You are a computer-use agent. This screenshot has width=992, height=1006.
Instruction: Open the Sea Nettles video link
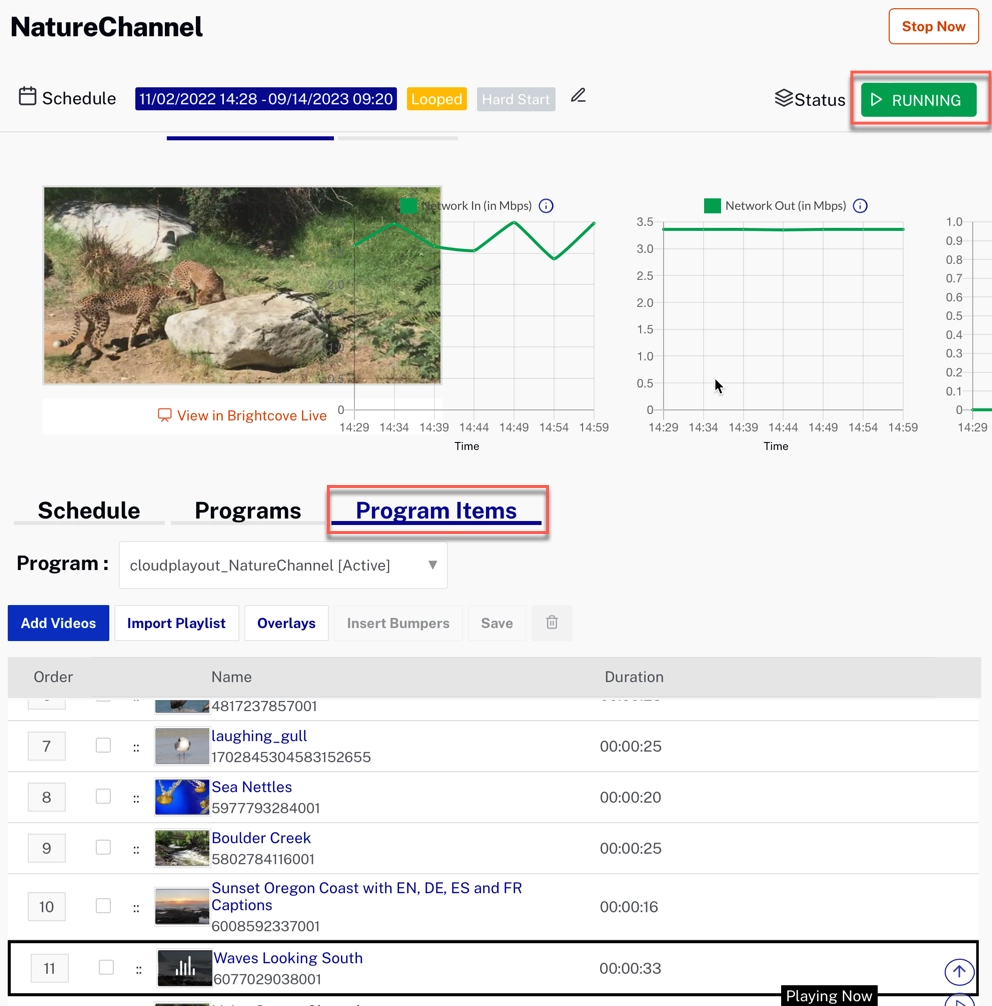coord(251,786)
